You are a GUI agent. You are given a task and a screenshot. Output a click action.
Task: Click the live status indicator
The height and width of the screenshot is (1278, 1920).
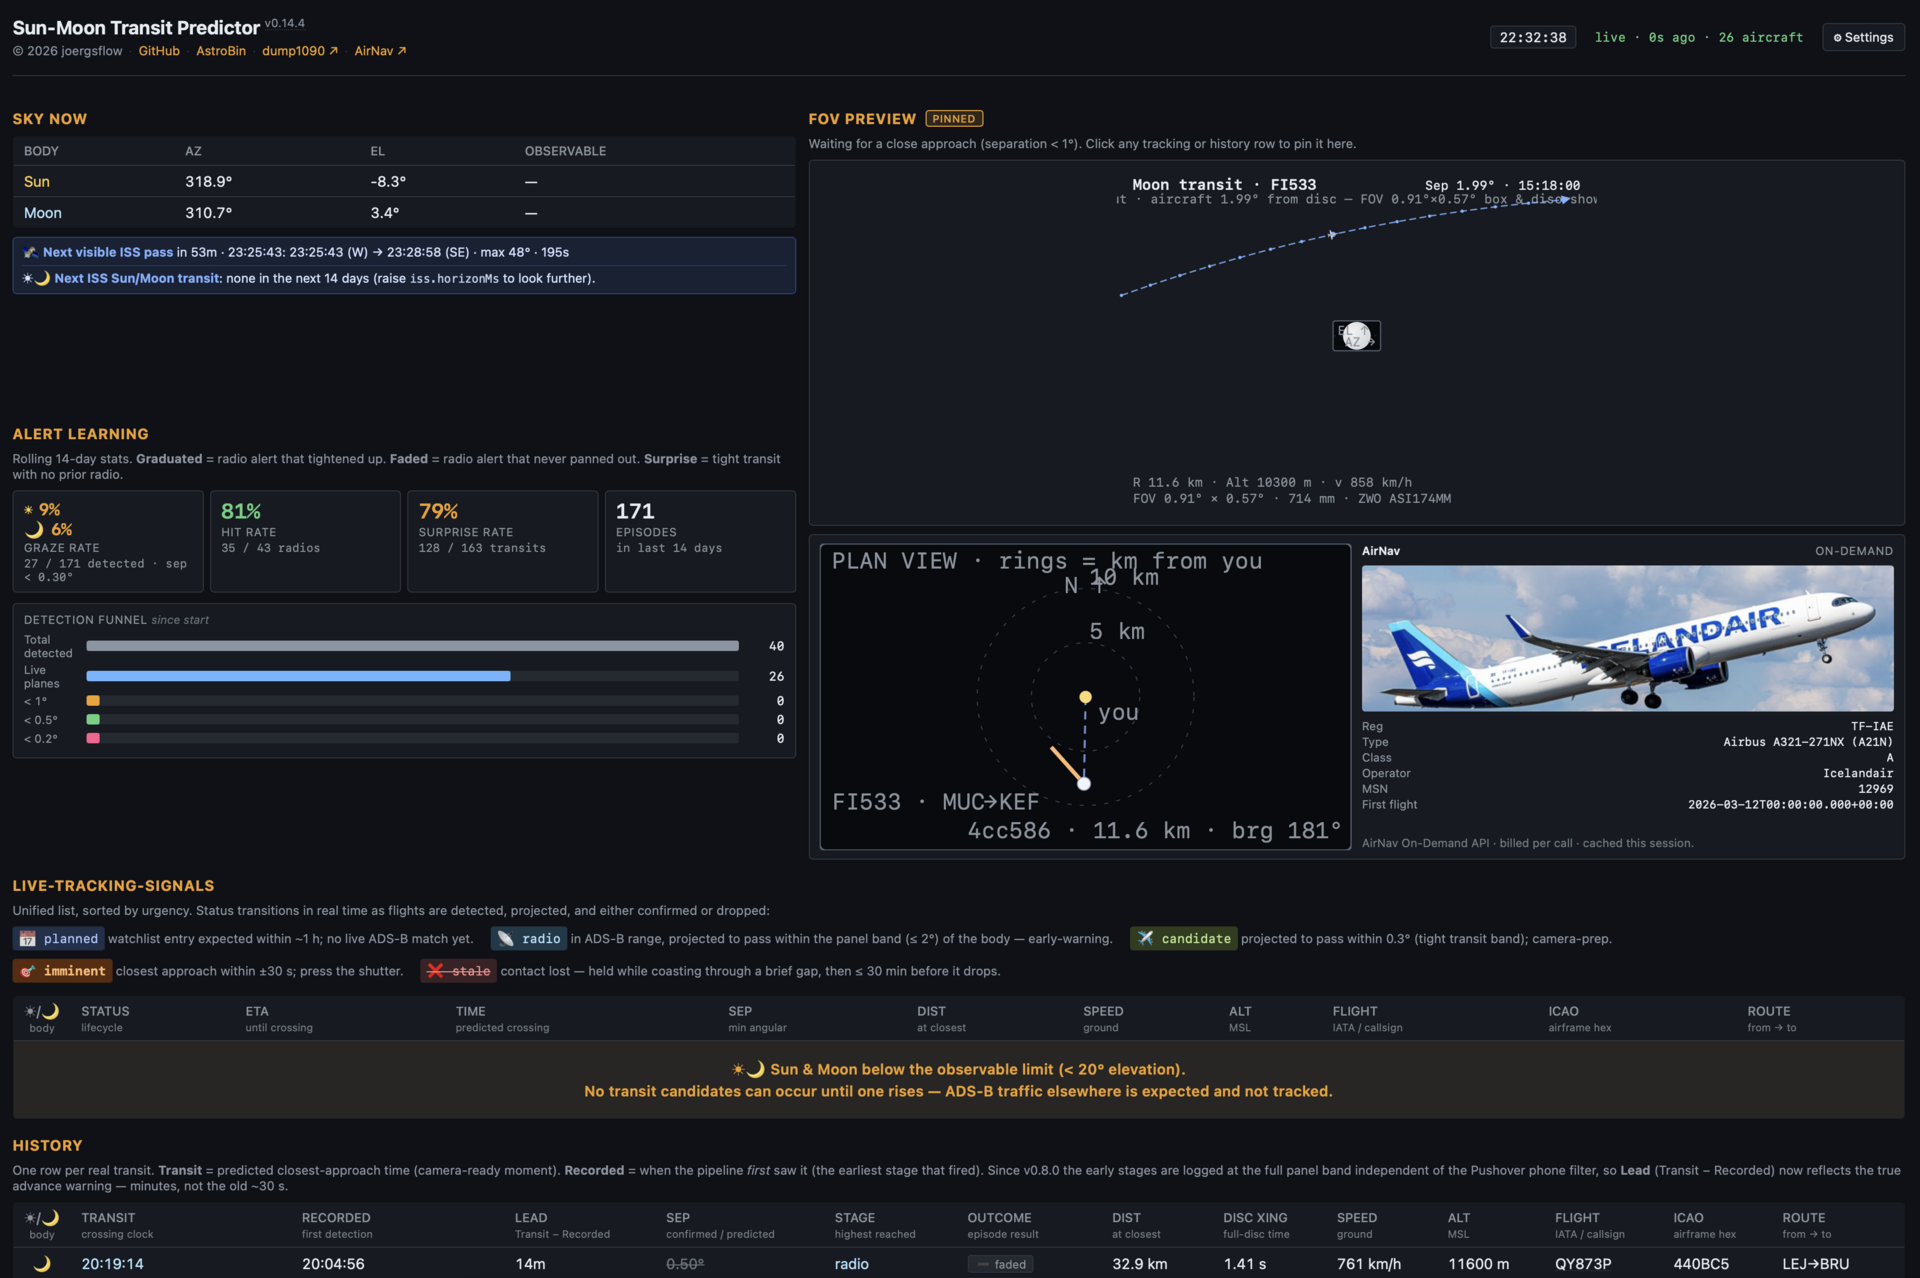1610,37
